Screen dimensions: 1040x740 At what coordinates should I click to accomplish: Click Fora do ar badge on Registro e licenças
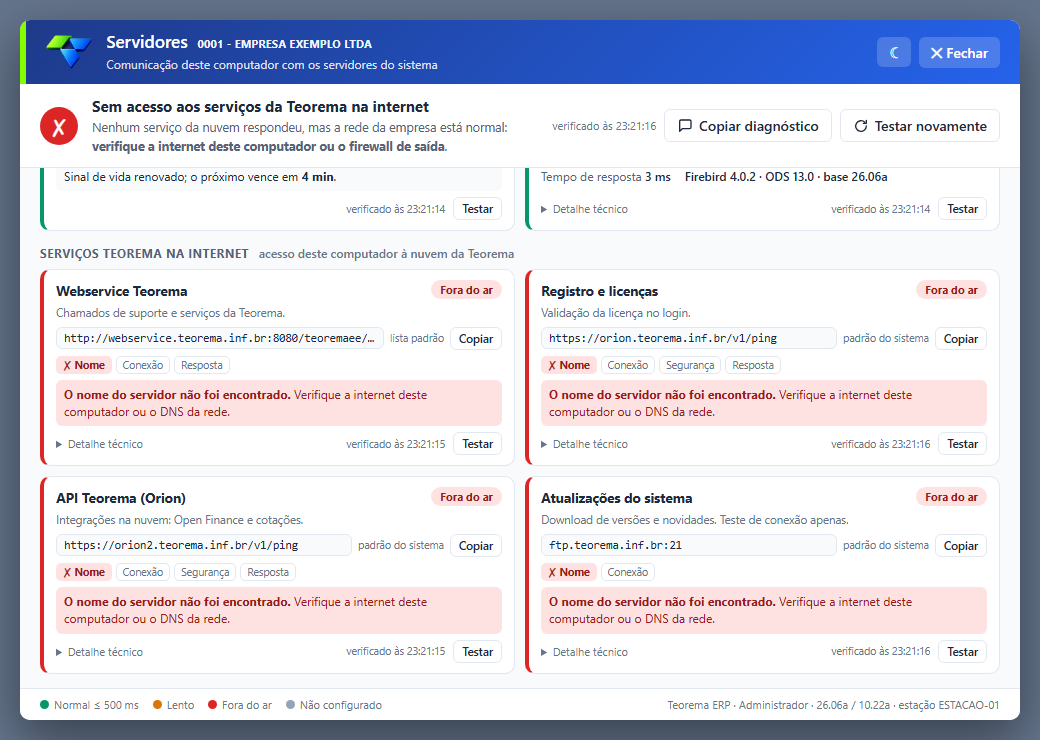pyautogui.click(x=951, y=290)
